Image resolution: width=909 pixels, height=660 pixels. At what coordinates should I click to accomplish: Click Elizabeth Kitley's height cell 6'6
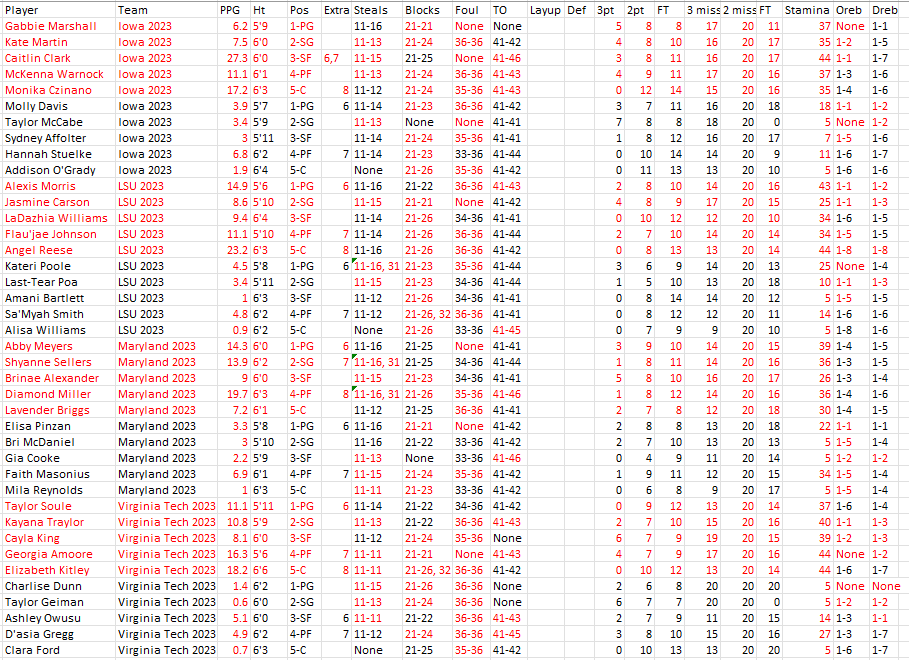(268, 570)
